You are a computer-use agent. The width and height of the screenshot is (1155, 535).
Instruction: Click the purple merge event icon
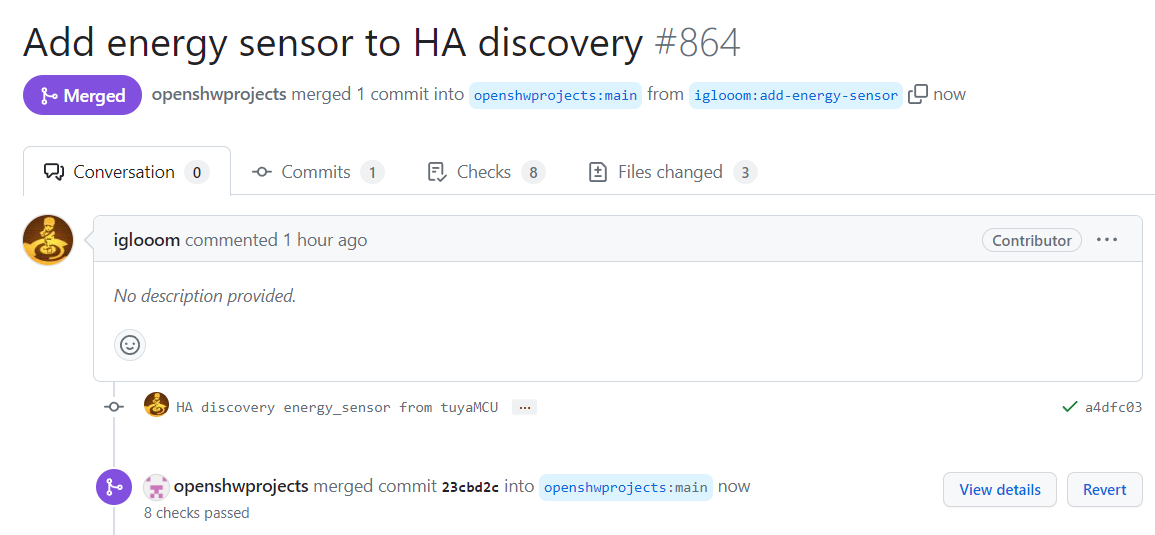coord(114,487)
